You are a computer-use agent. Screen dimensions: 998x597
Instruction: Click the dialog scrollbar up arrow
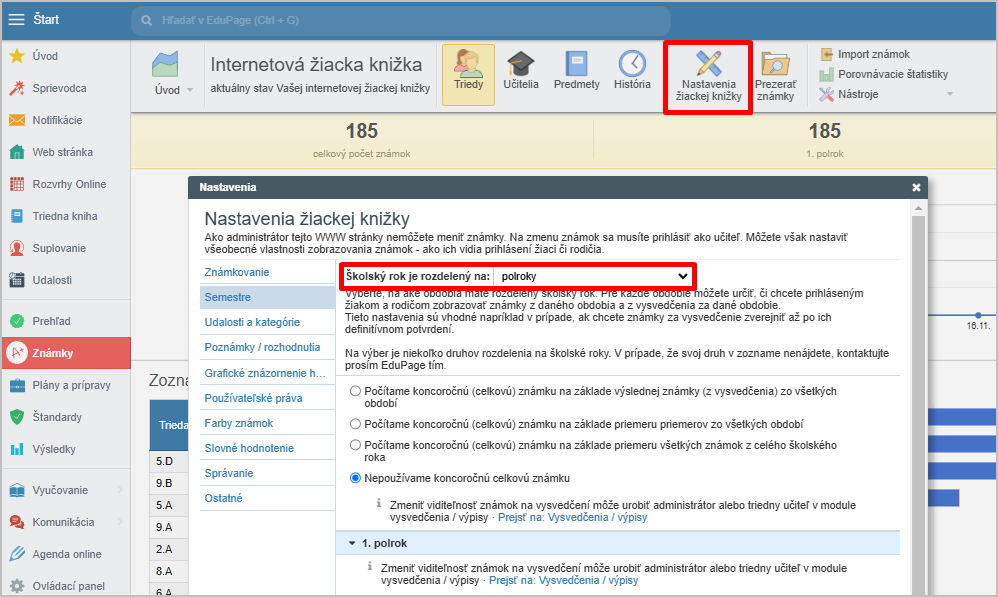918,208
